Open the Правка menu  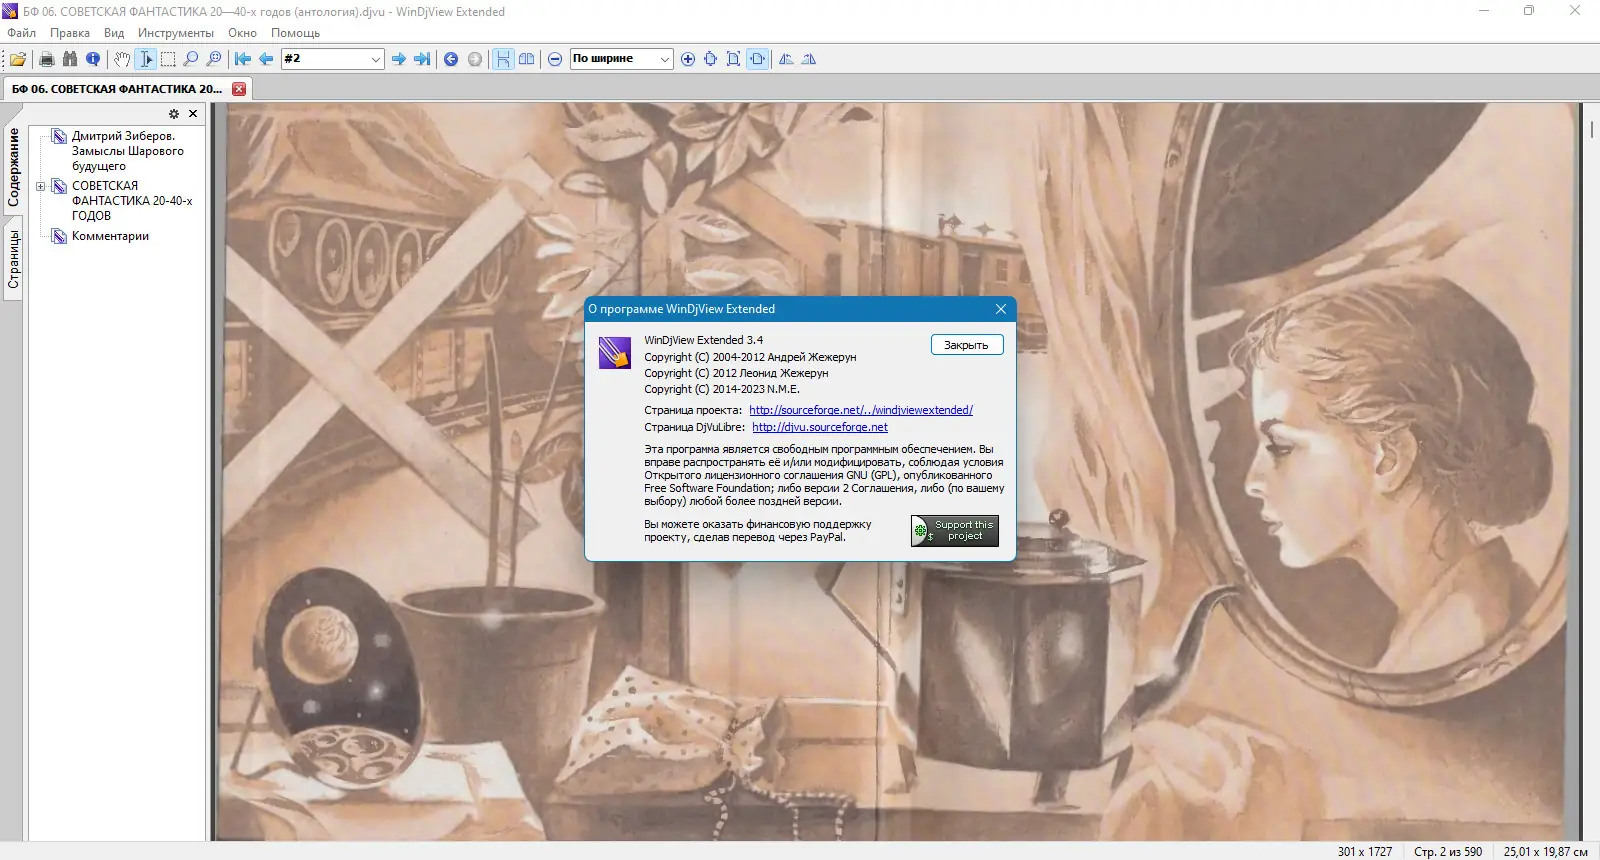click(x=70, y=33)
